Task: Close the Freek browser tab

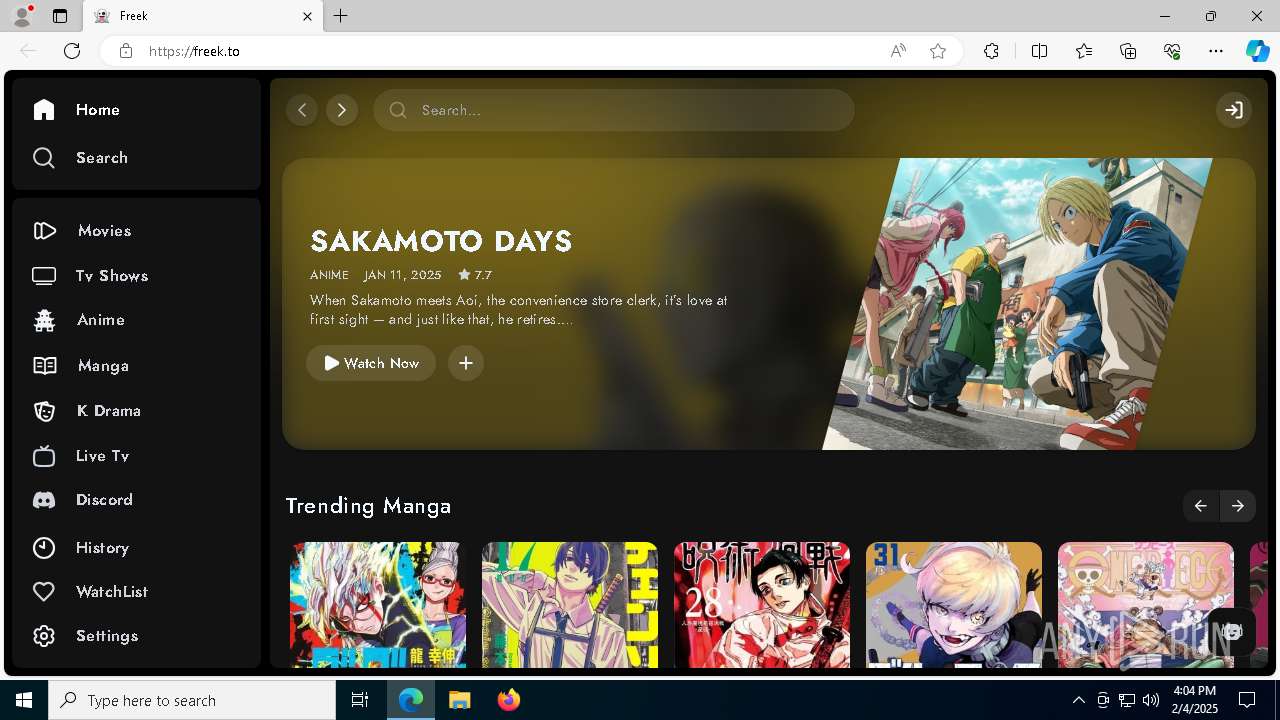Action: click(308, 16)
